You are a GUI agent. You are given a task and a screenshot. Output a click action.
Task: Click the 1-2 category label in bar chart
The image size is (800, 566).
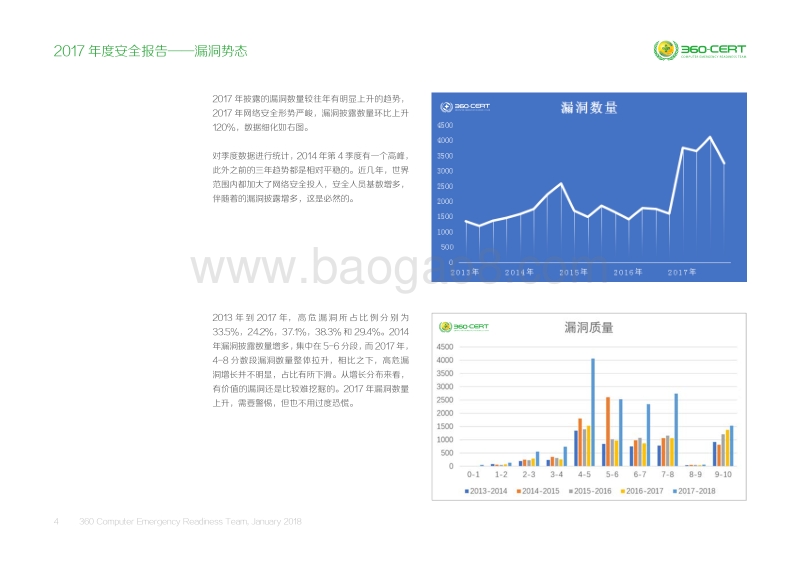click(501, 475)
